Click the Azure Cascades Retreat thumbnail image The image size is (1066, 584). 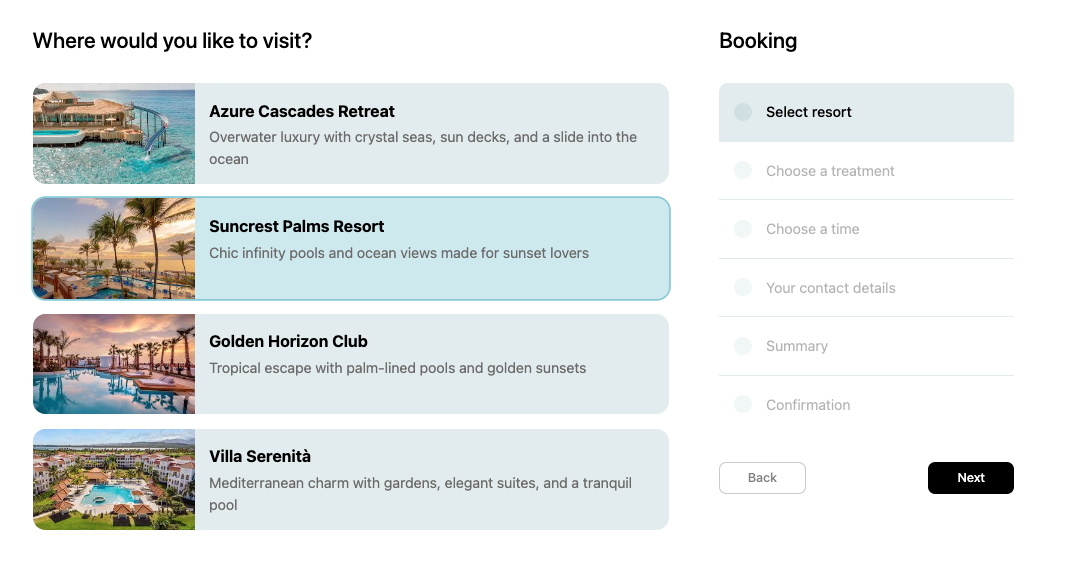pyautogui.click(x=114, y=134)
